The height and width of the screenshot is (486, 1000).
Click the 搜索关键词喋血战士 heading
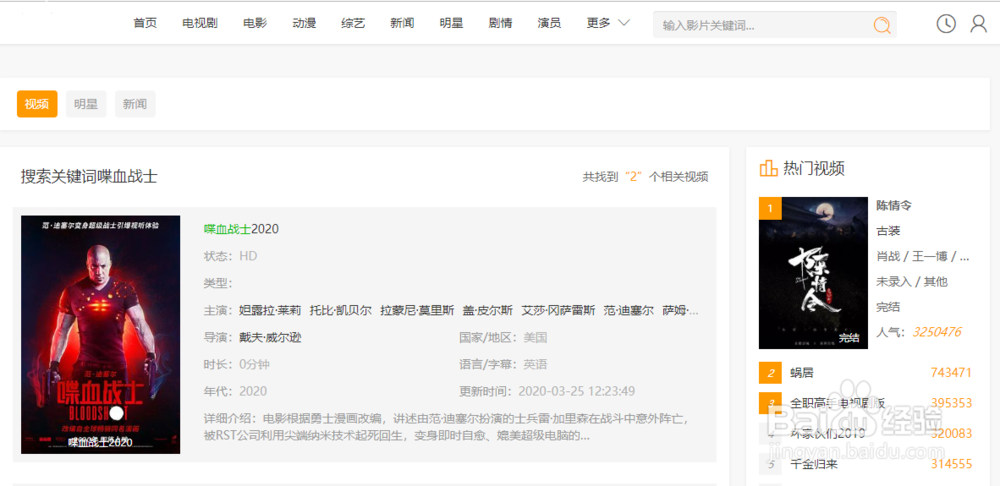pos(89,177)
